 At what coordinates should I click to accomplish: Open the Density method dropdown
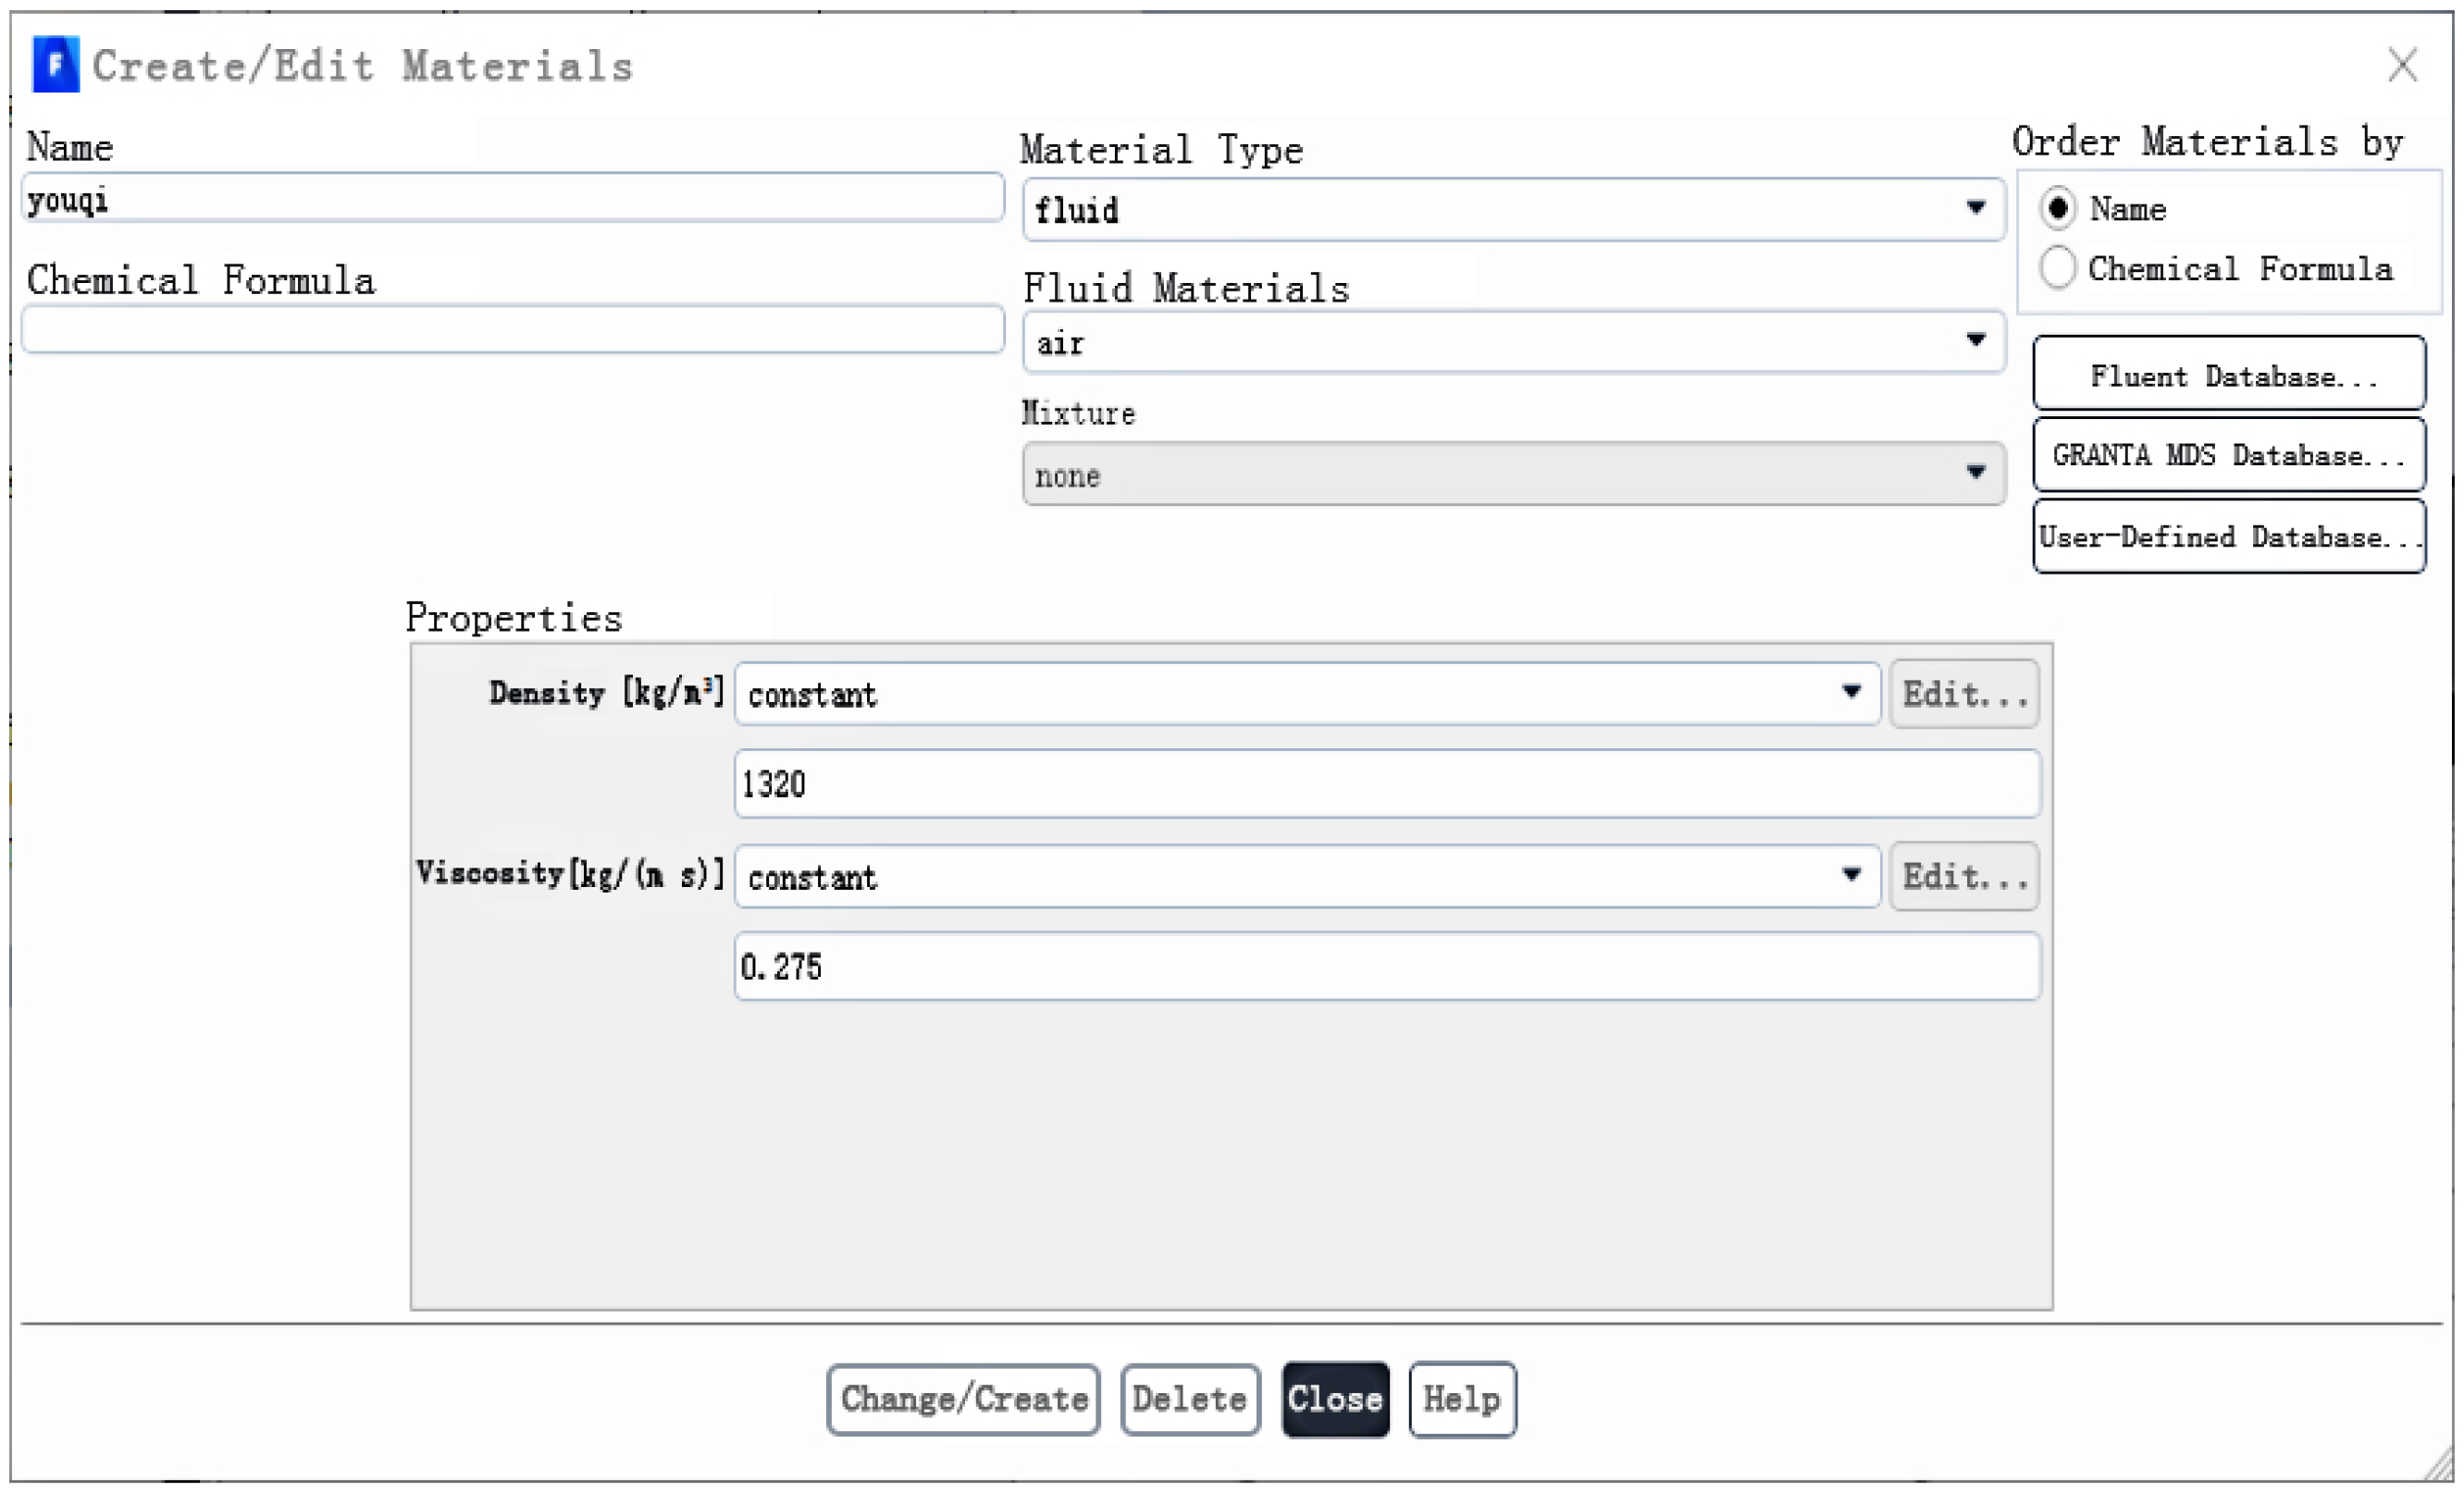1306,693
